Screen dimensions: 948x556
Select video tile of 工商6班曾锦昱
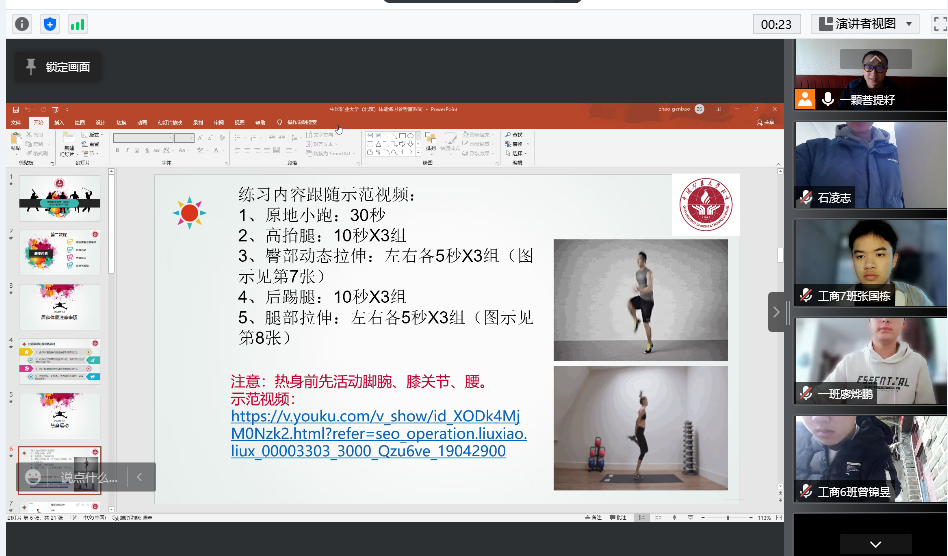pyautogui.click(x=870, y=458)
